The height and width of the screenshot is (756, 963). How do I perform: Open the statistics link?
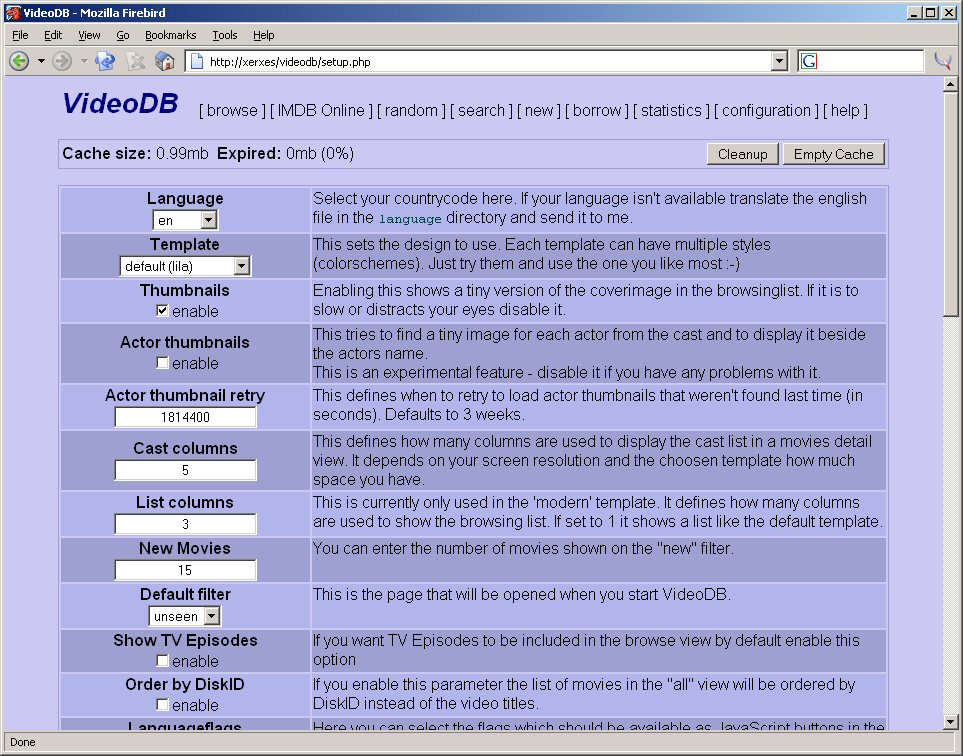coord(671,111)
